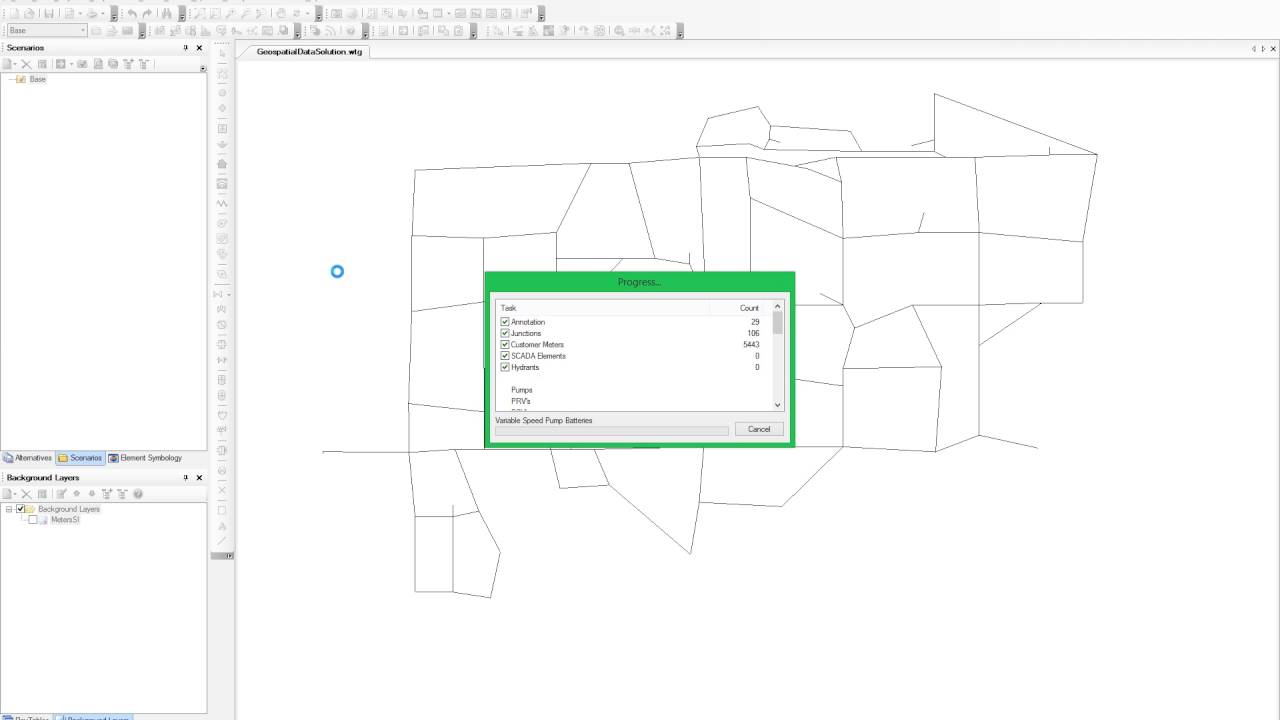The image size is (1280, 720).
Task: Uncheck the Junctions task checkbox
Action: [505, 333]
